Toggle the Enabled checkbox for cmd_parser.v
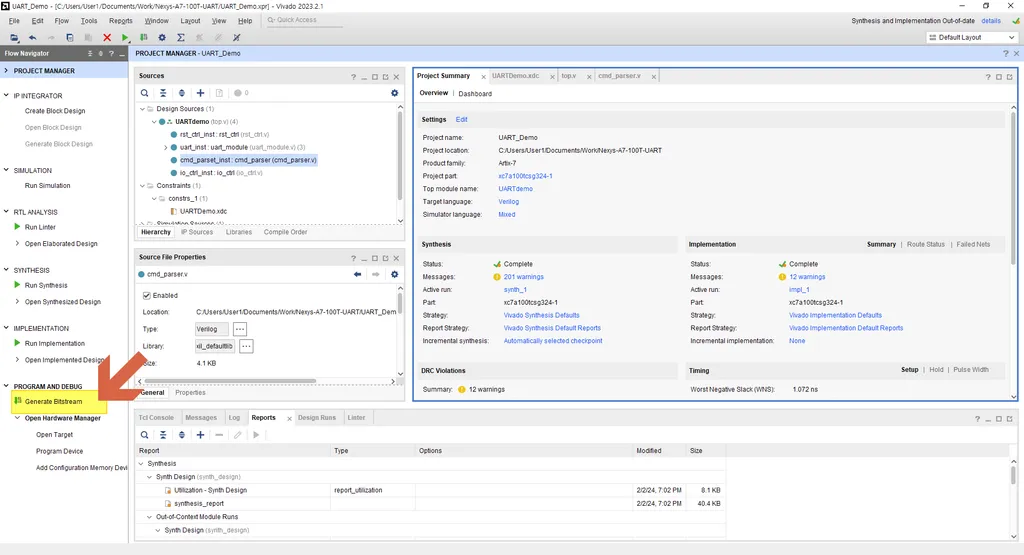The width and height of the screenshot is (1024, 555). click(x=147, y=296)
